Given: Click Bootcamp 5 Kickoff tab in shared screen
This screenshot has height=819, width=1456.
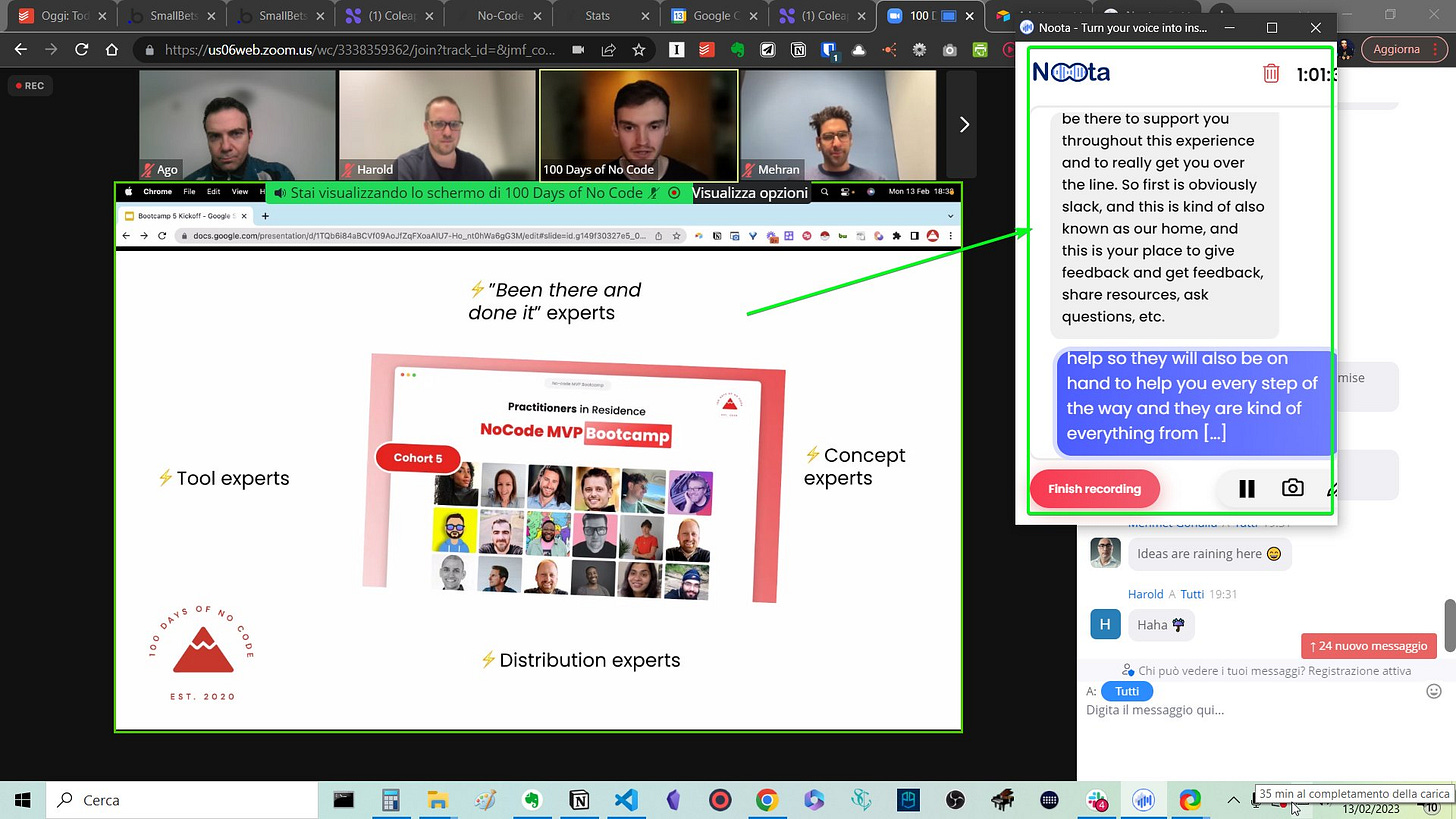Looking at the screenshot, I should [185, 216].
